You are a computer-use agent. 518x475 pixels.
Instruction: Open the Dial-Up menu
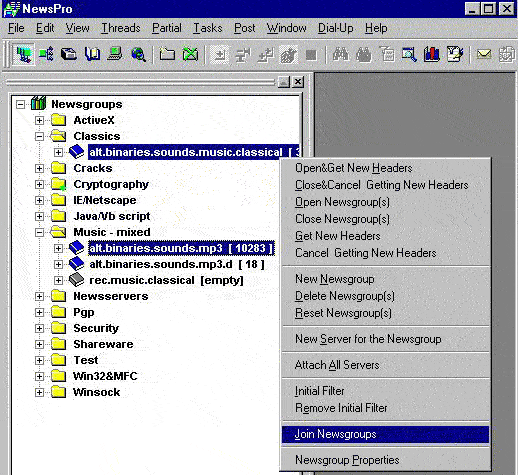pyautogui.click(x=336, y=28)
